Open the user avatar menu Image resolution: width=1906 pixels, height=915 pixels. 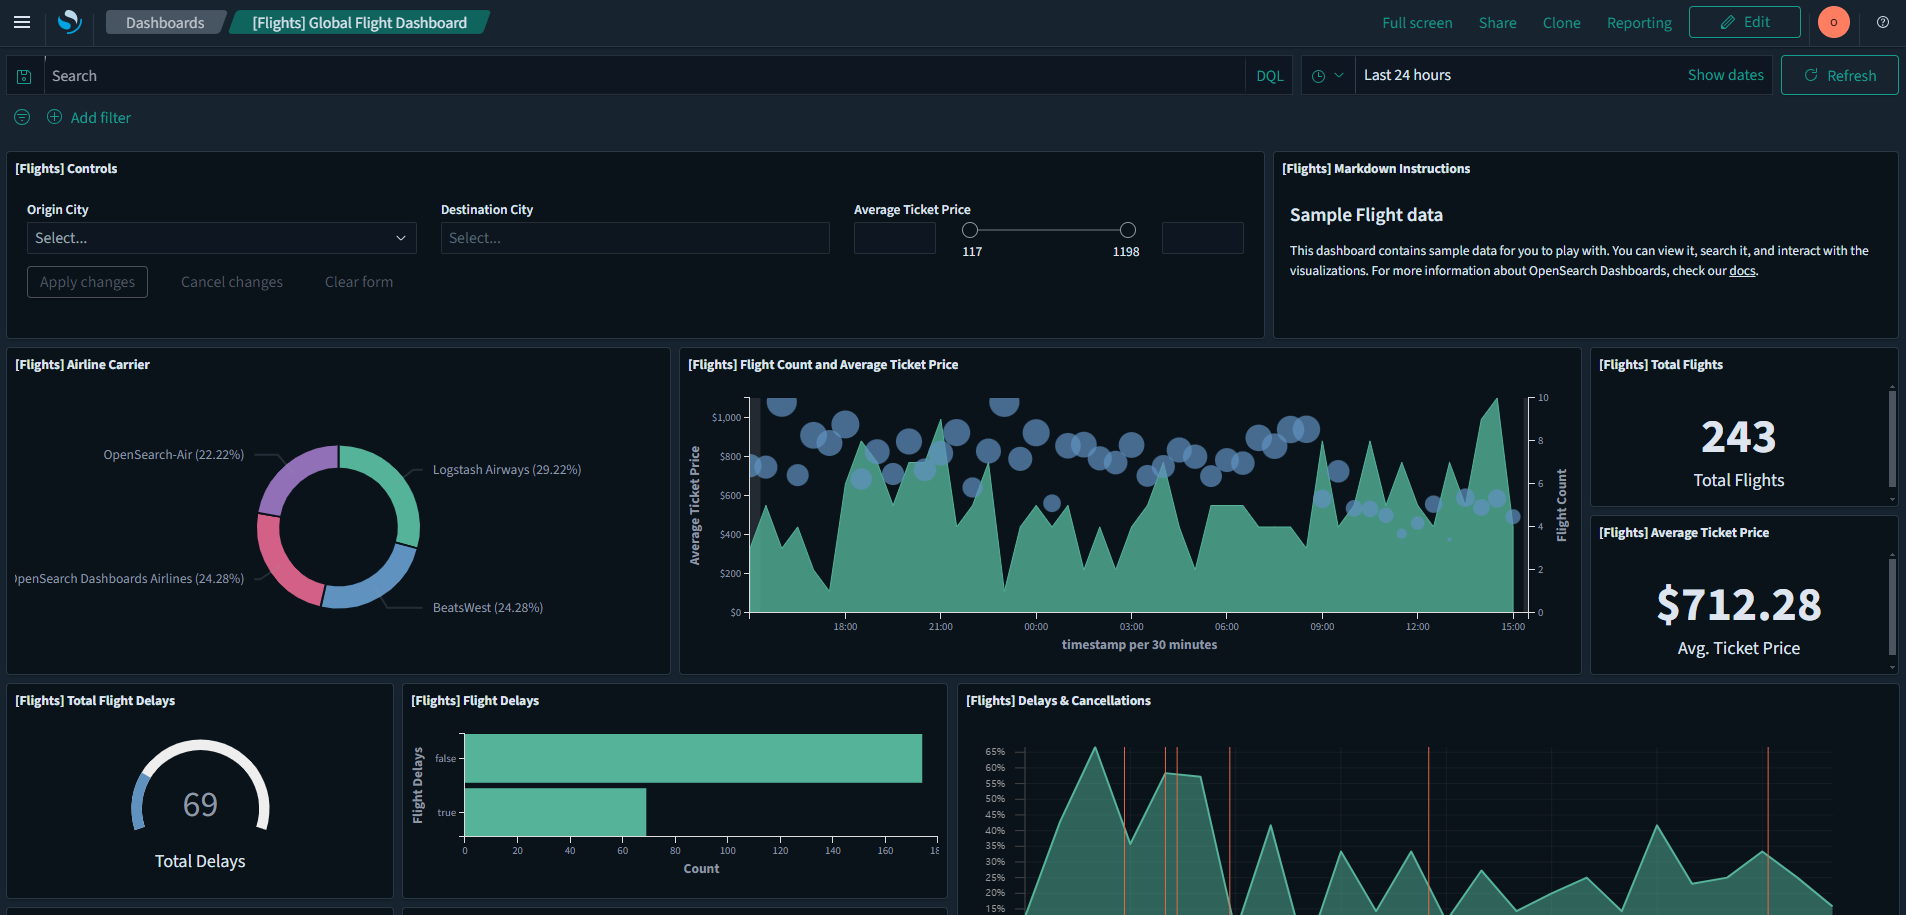(x=1834, y=22)
